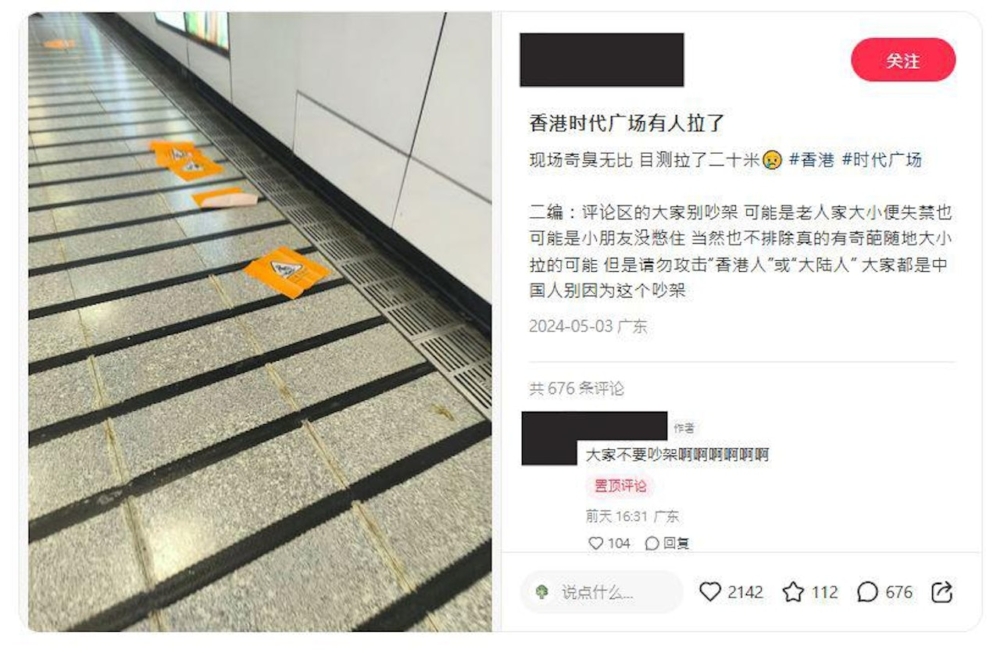
Task: Click the 2024-05-03 广东 post date line
Action: (x=588, y=326)
